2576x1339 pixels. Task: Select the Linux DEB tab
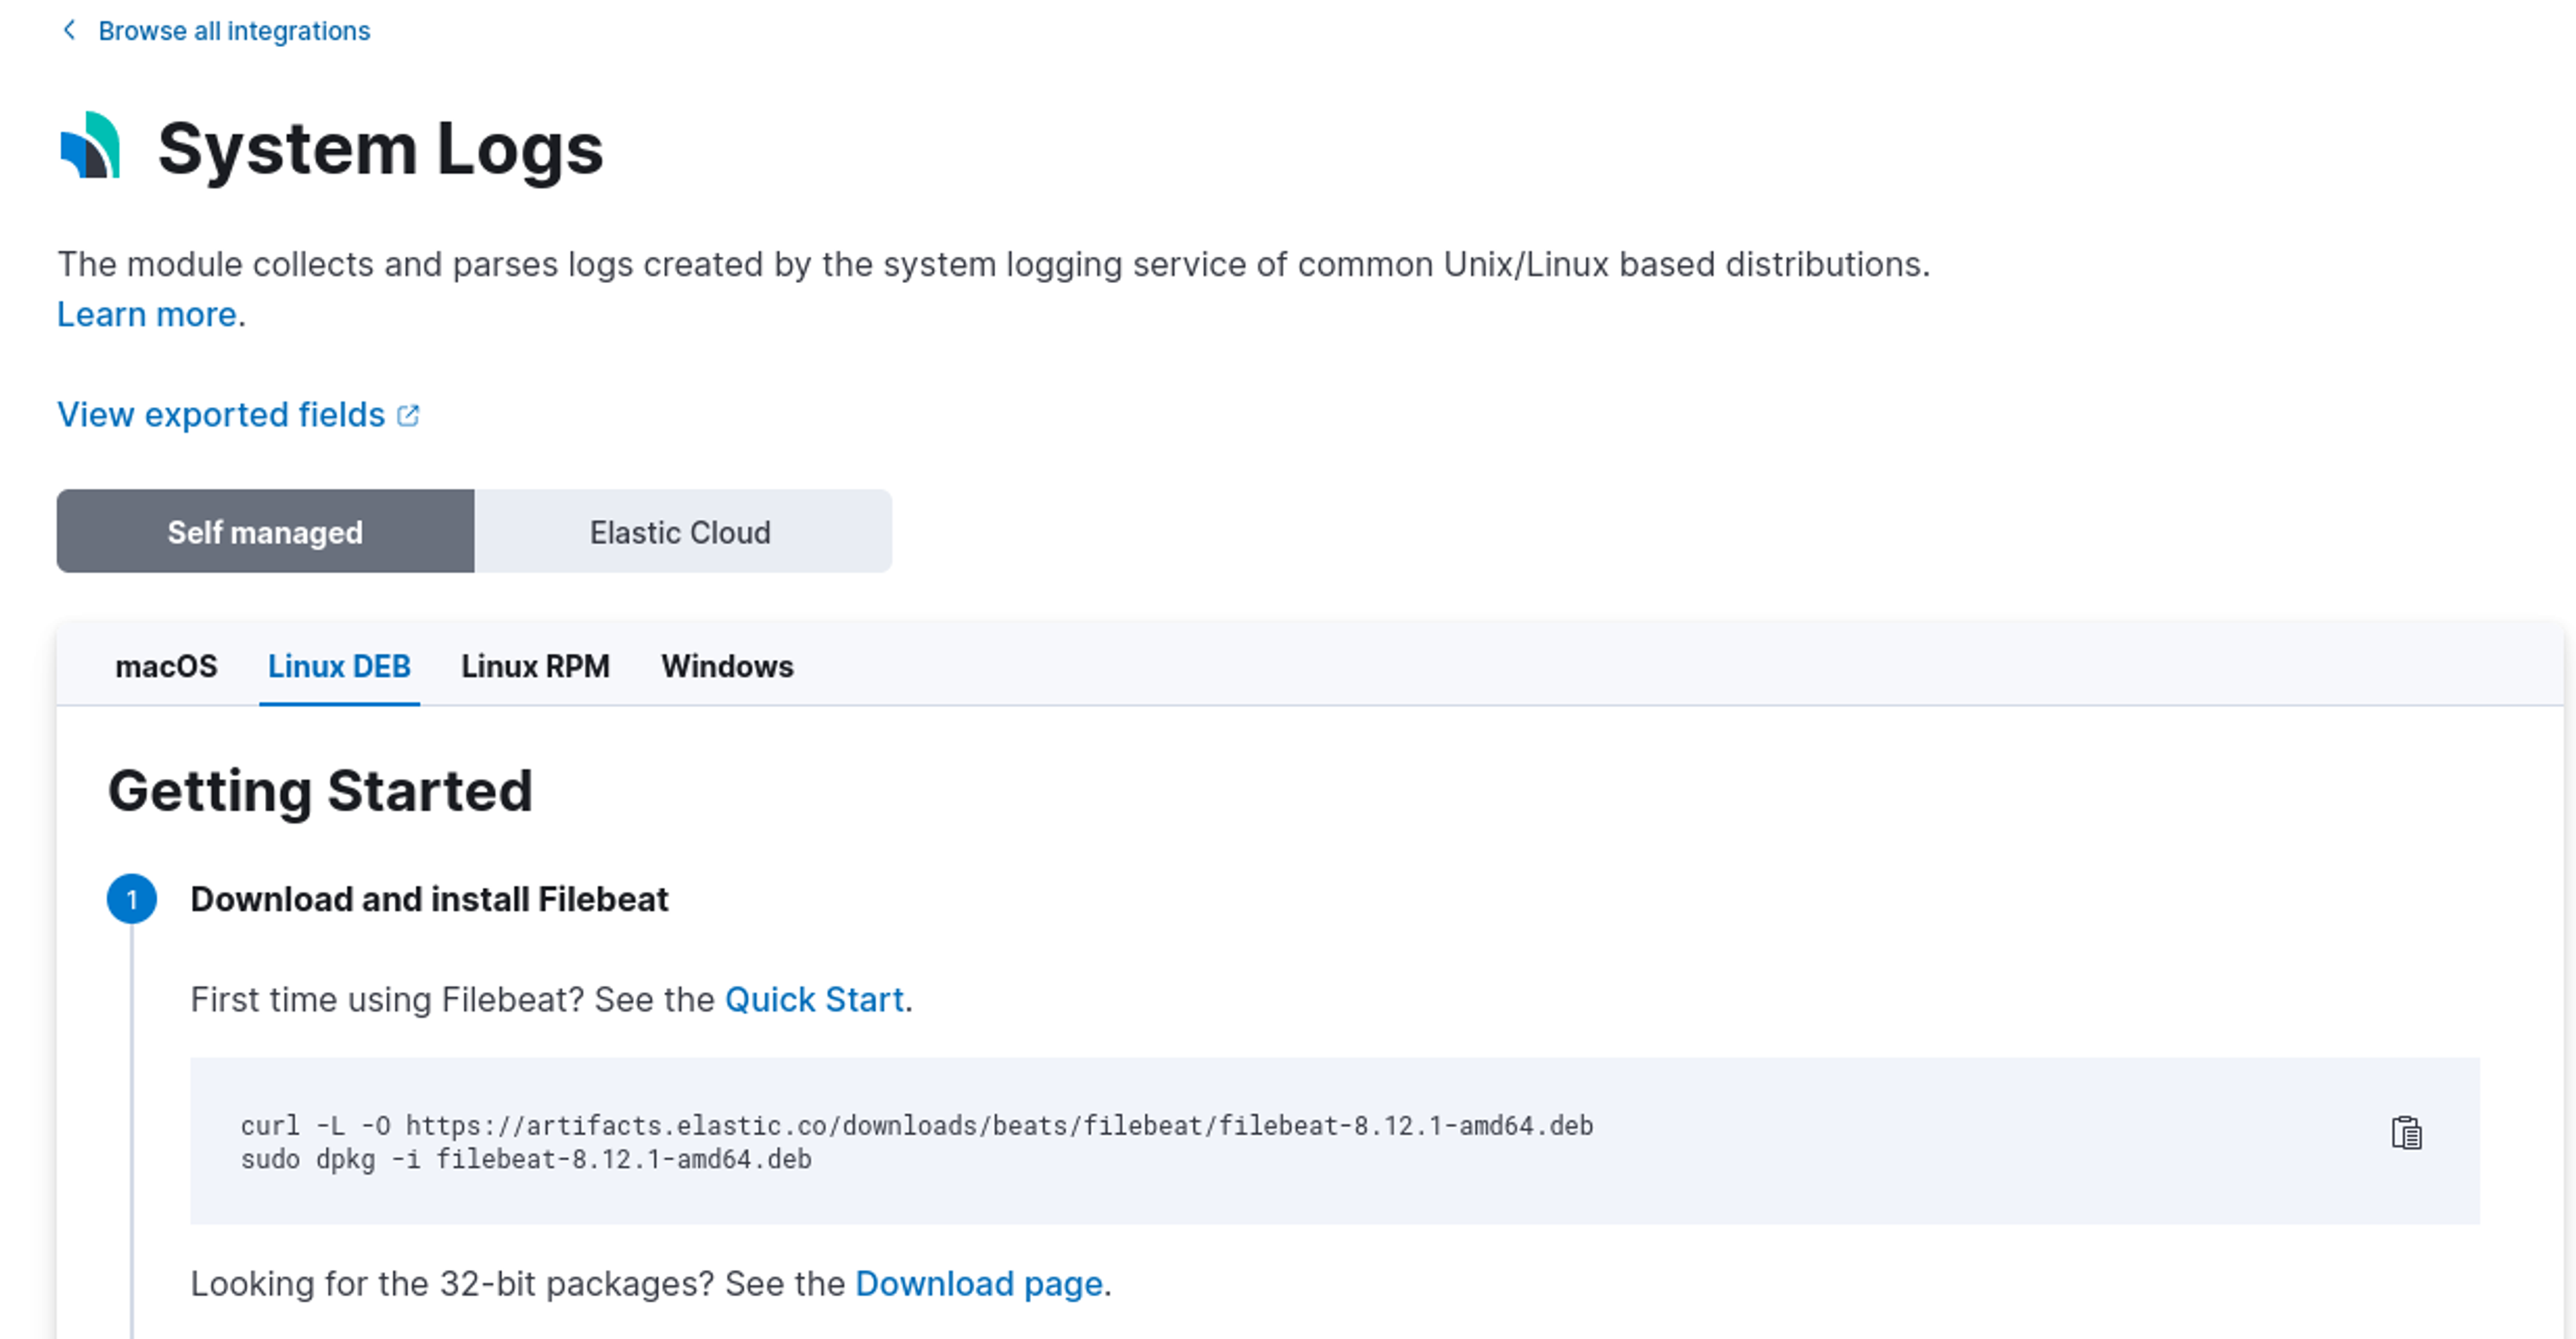(x=339, y=666)
